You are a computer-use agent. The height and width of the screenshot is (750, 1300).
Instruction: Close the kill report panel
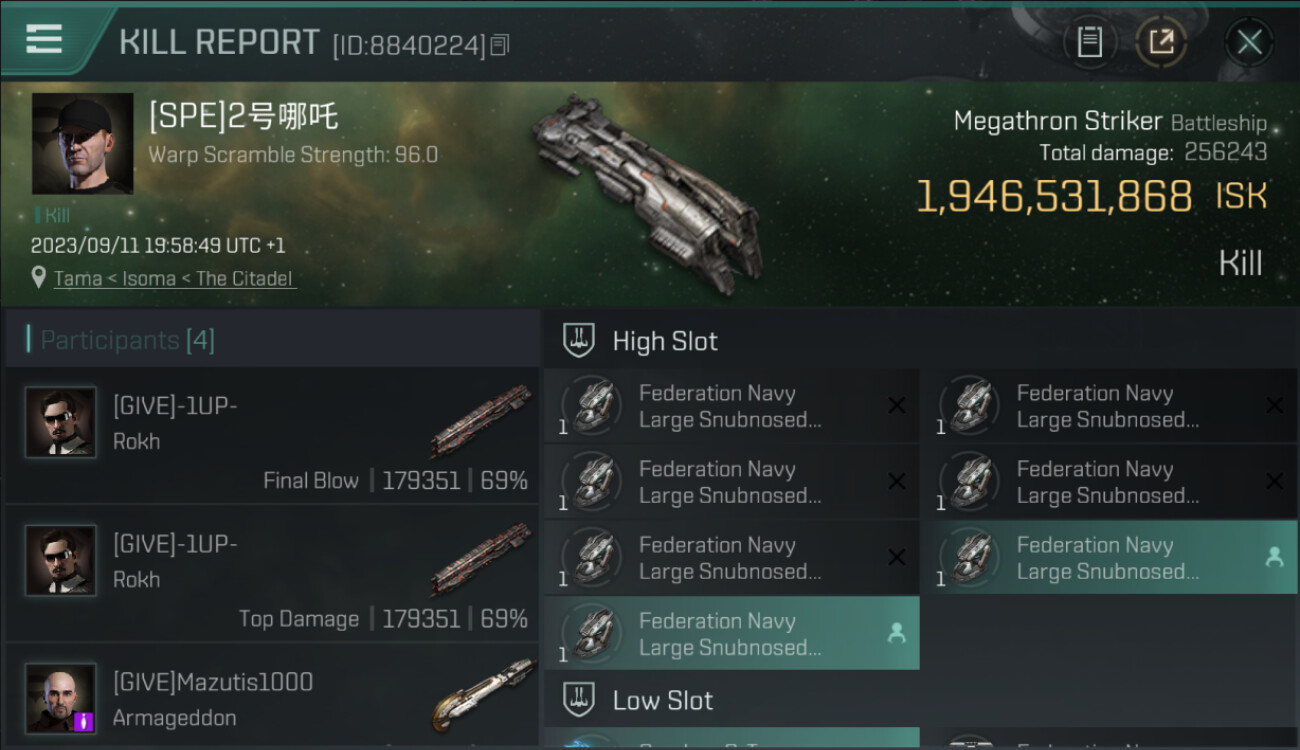click(1249, 42)
